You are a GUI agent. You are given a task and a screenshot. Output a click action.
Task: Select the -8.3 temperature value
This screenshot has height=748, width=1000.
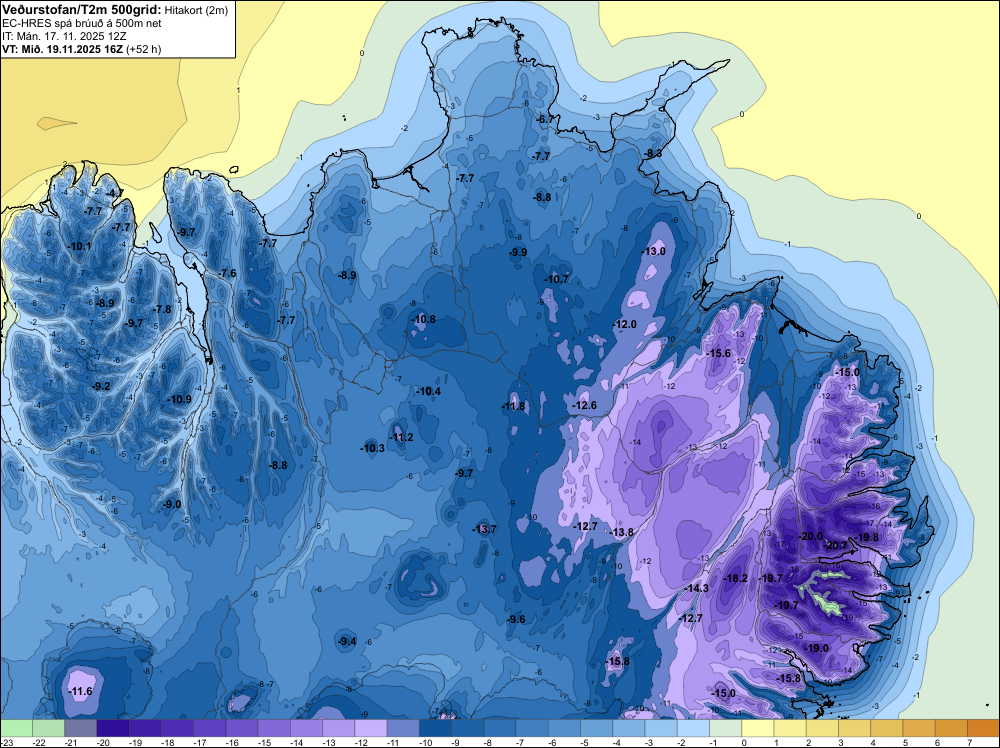point(652,154)
